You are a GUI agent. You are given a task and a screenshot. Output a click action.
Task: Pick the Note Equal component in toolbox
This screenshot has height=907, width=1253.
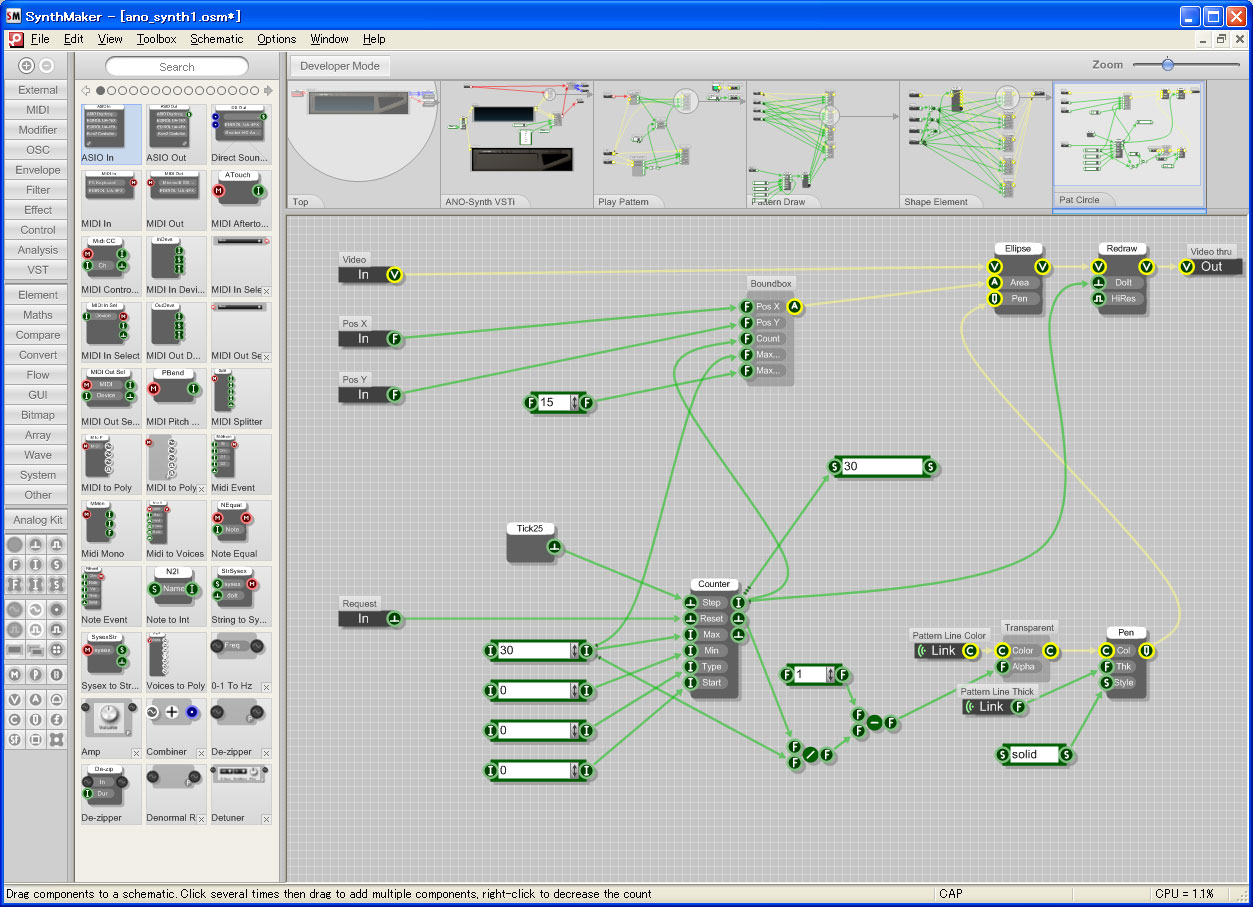click(x=241, y=530)
